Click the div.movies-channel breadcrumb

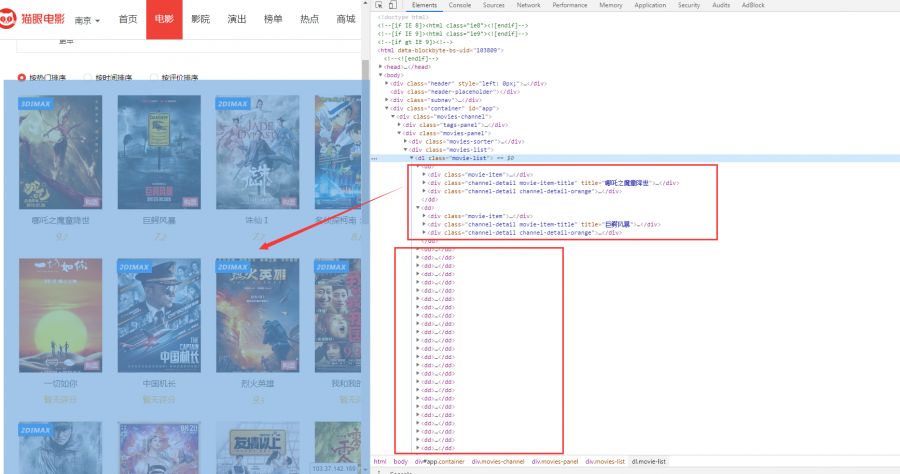pos(498,461)
